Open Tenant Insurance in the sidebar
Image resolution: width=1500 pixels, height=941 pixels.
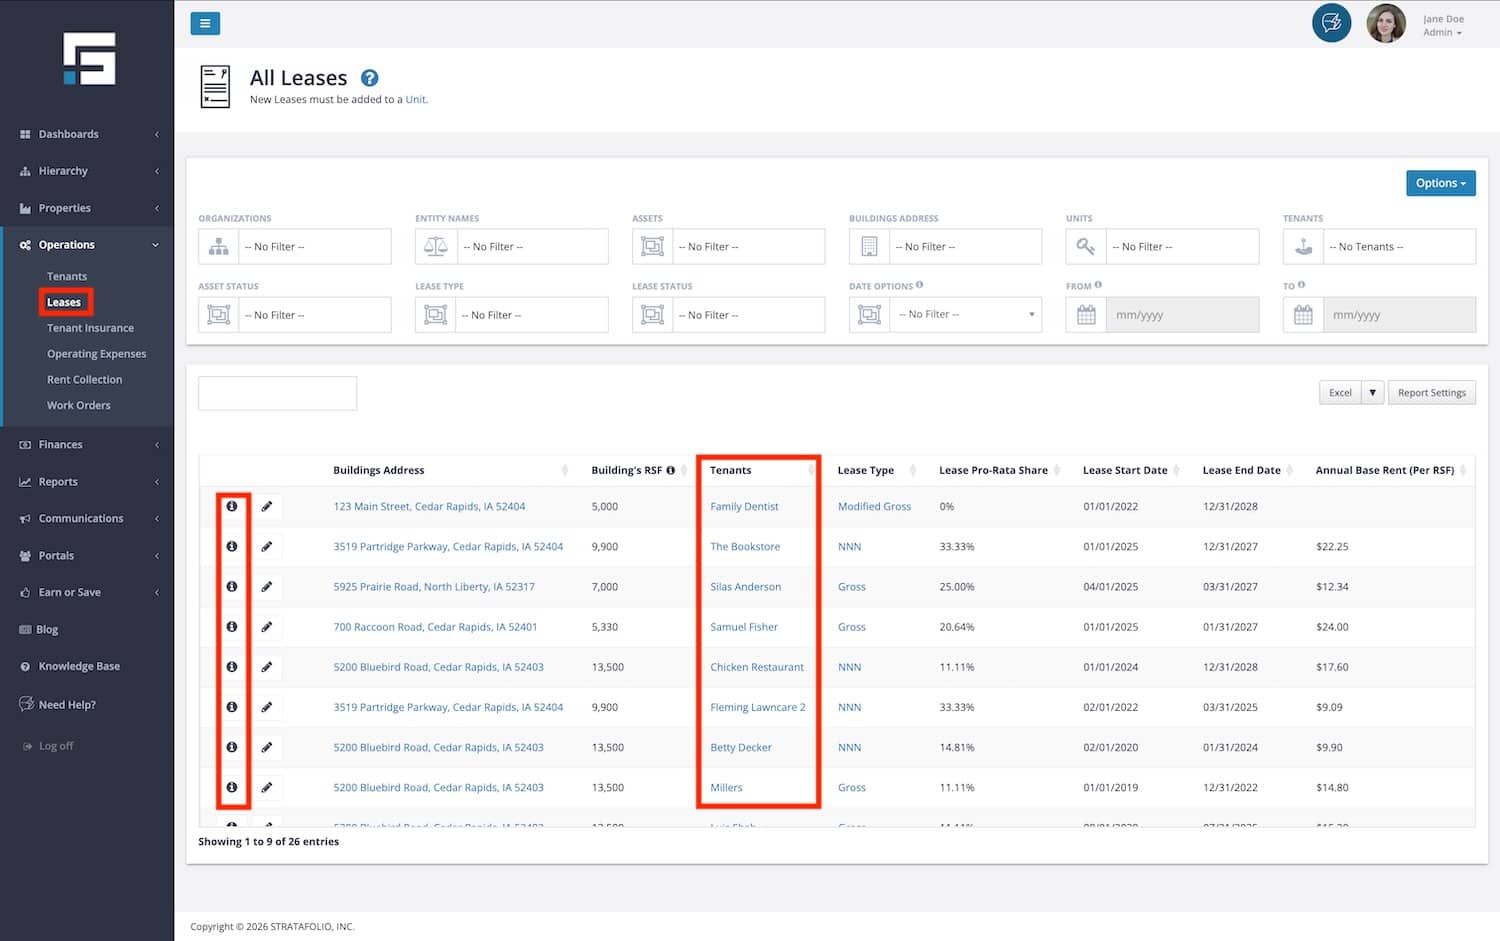(90, 328)
